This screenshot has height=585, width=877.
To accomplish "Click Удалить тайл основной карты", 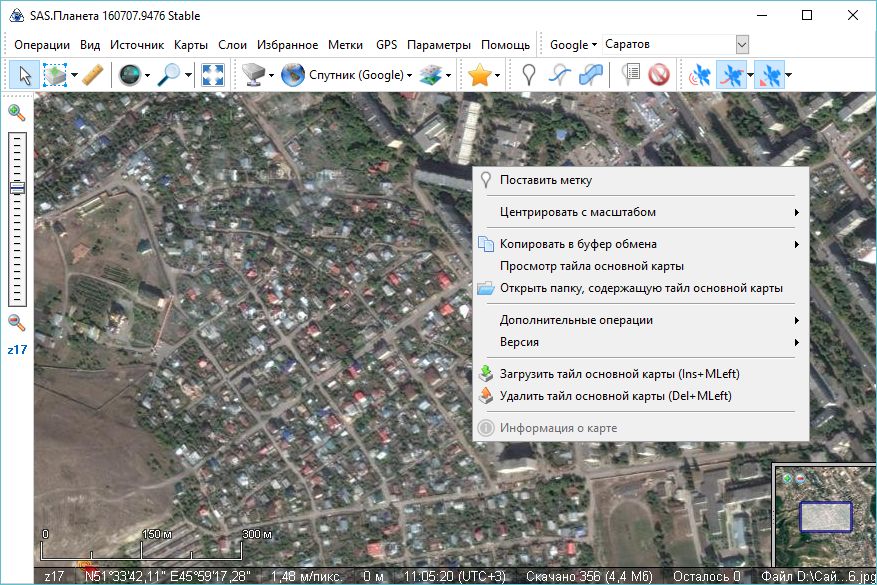I will point(615,396).
